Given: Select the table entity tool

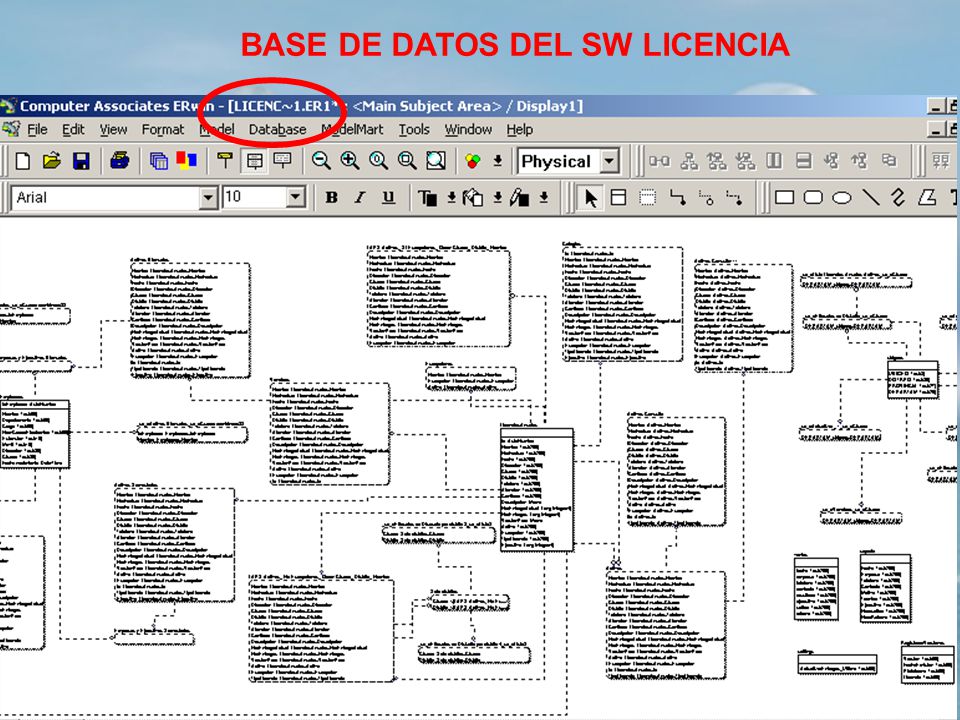Looking at the screenshot, I should pos(618,197).
